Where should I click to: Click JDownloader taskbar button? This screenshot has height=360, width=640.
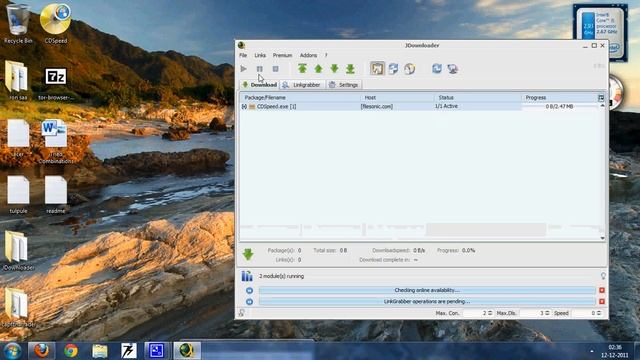click(x=187, y=351)
